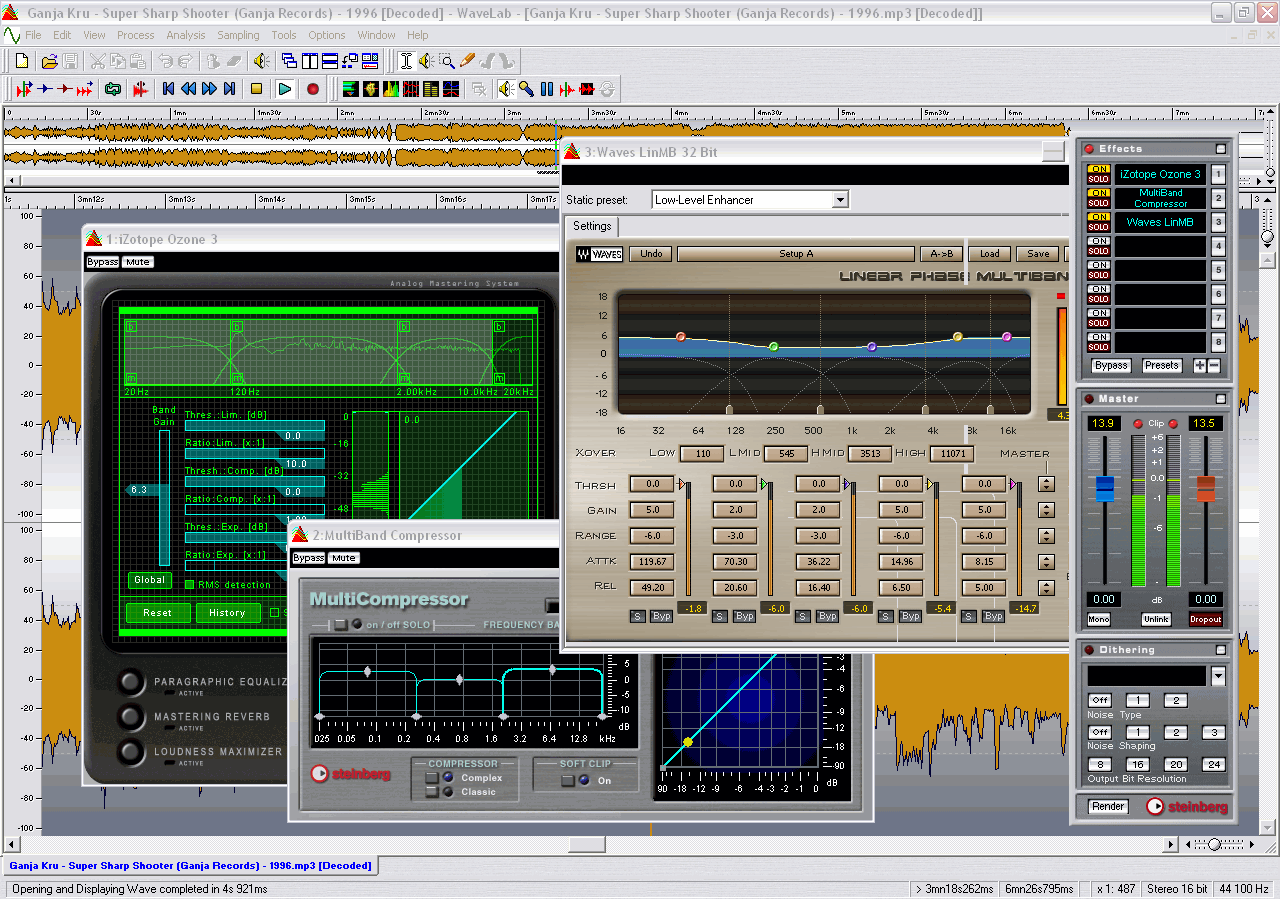The height and width of the screenshot is (899, 1280).
Task: Click the Render button
Action: 1108,806
